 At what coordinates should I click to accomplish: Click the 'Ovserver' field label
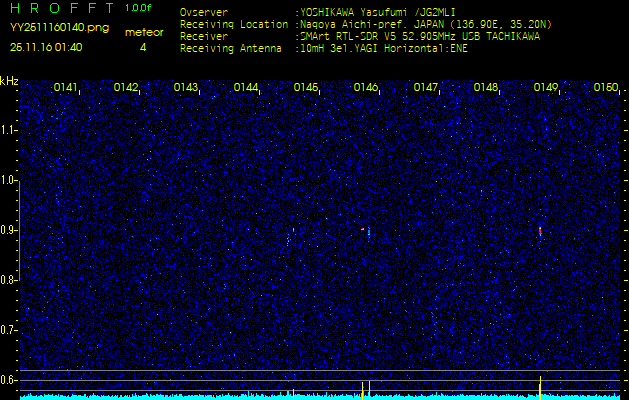click(204, 12)
